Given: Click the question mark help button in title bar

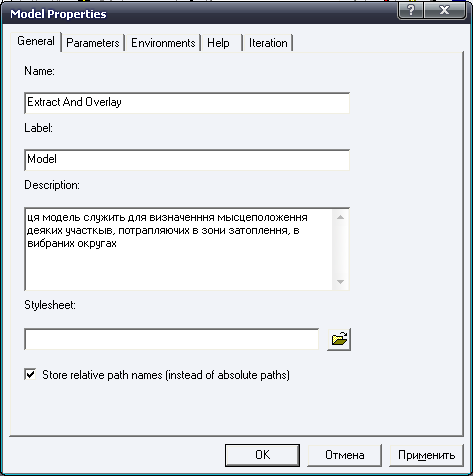Looking at the screenshot, I should tap(411, 10).
